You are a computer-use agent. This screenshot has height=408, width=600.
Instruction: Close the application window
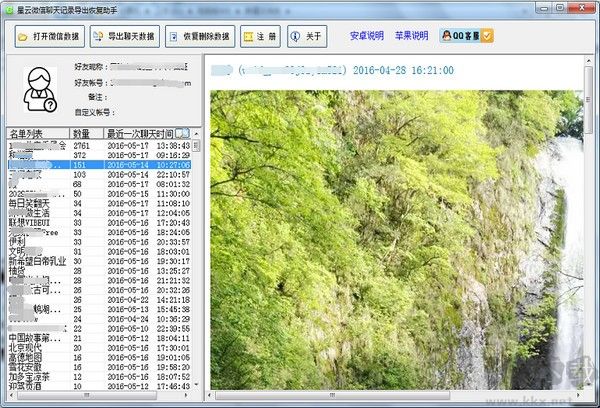[x=581, y=8]
